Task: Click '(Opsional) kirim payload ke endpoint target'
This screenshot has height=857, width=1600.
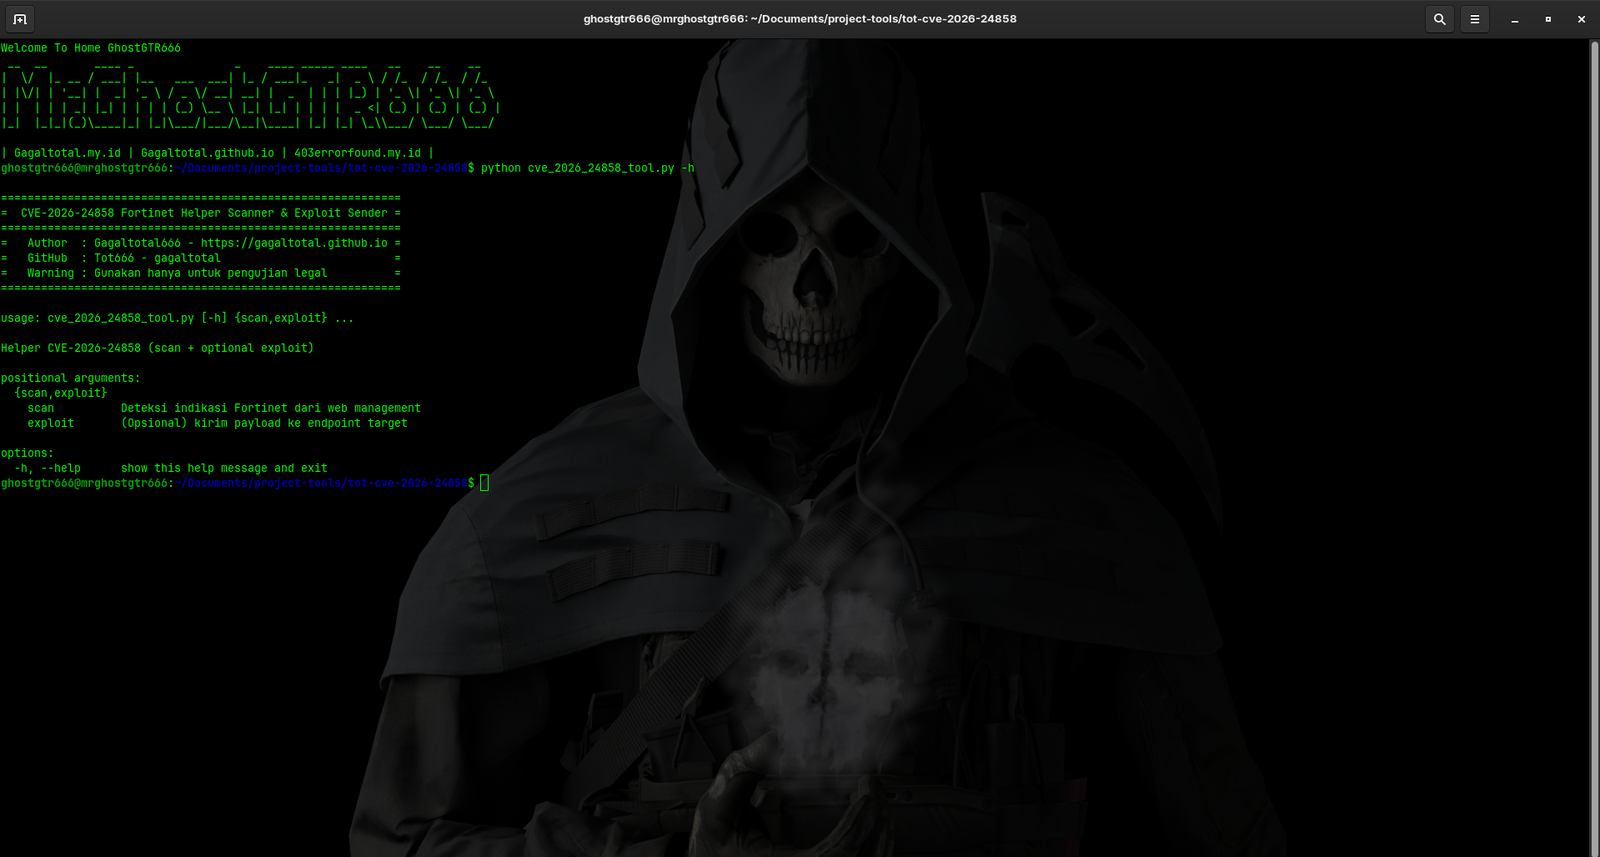Action: tap(264, 423)
